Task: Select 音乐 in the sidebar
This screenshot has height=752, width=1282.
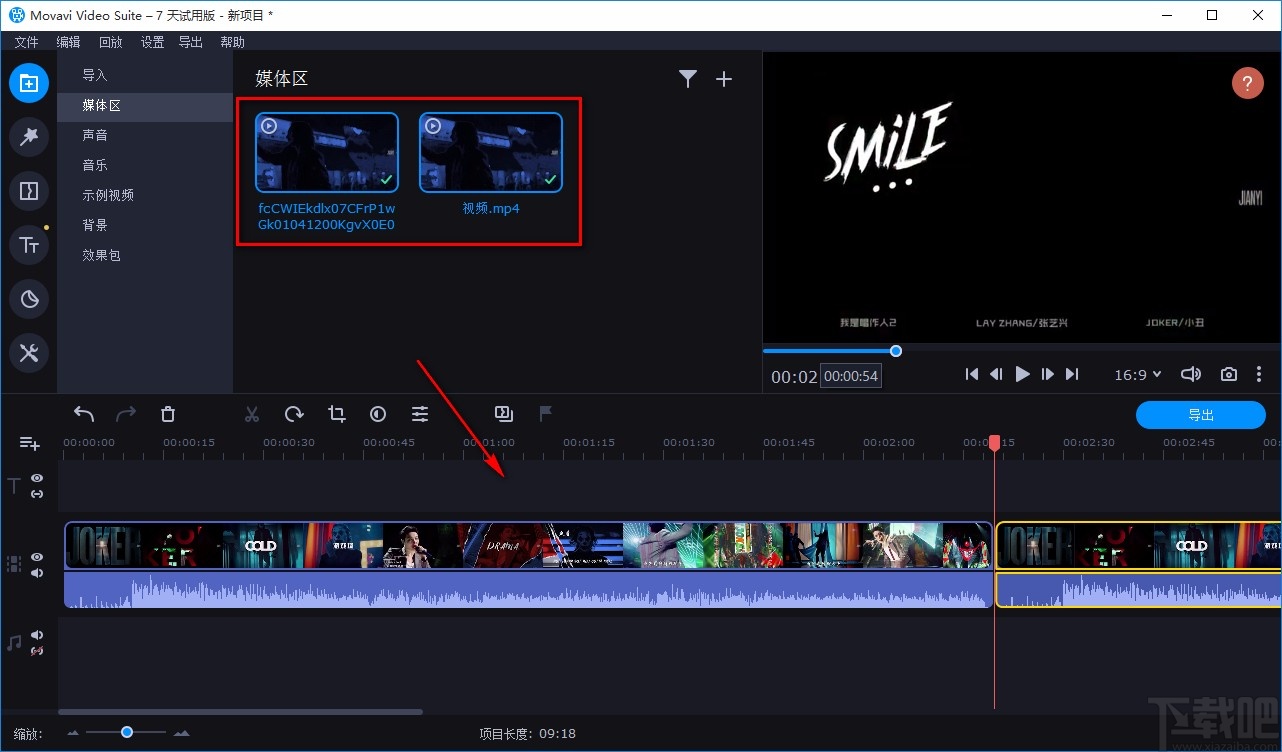Action: (x=145, y=165)
